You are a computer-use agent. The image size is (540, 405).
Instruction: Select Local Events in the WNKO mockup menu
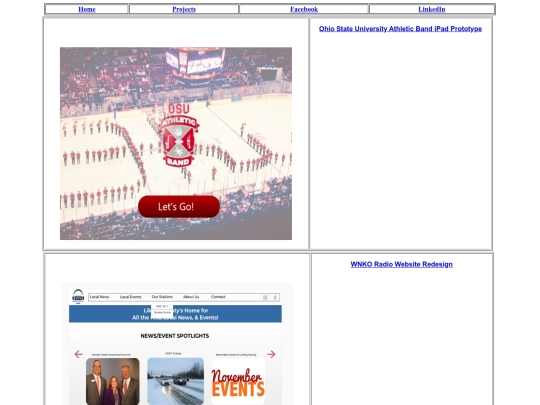click(x=131, y=297)
